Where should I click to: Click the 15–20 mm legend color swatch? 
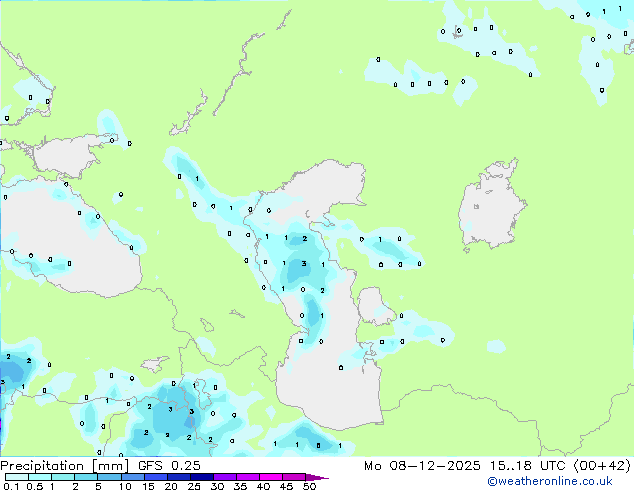pyautogui.click(x=156, y=477)
